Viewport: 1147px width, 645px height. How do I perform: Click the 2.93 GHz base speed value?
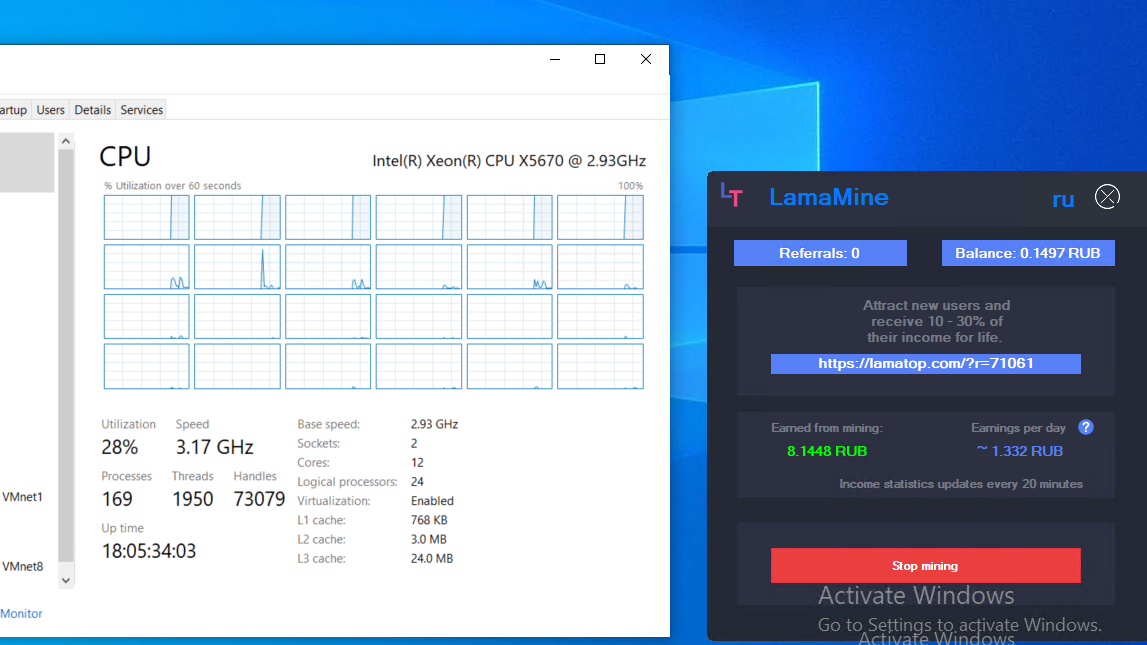(x=435, y=424)
